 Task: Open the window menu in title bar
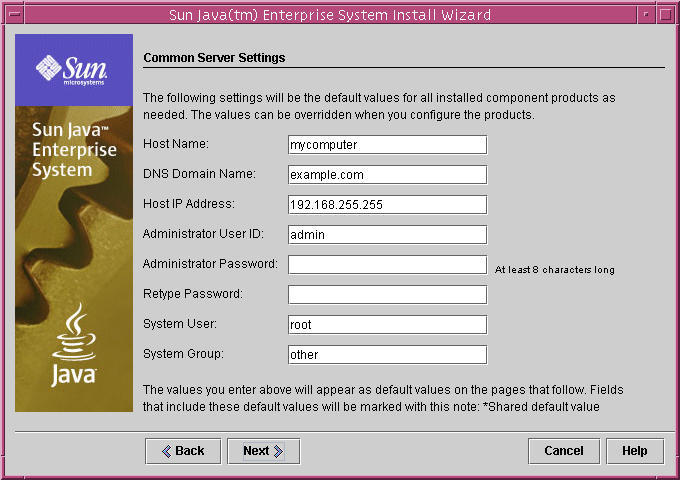(15, 14)
